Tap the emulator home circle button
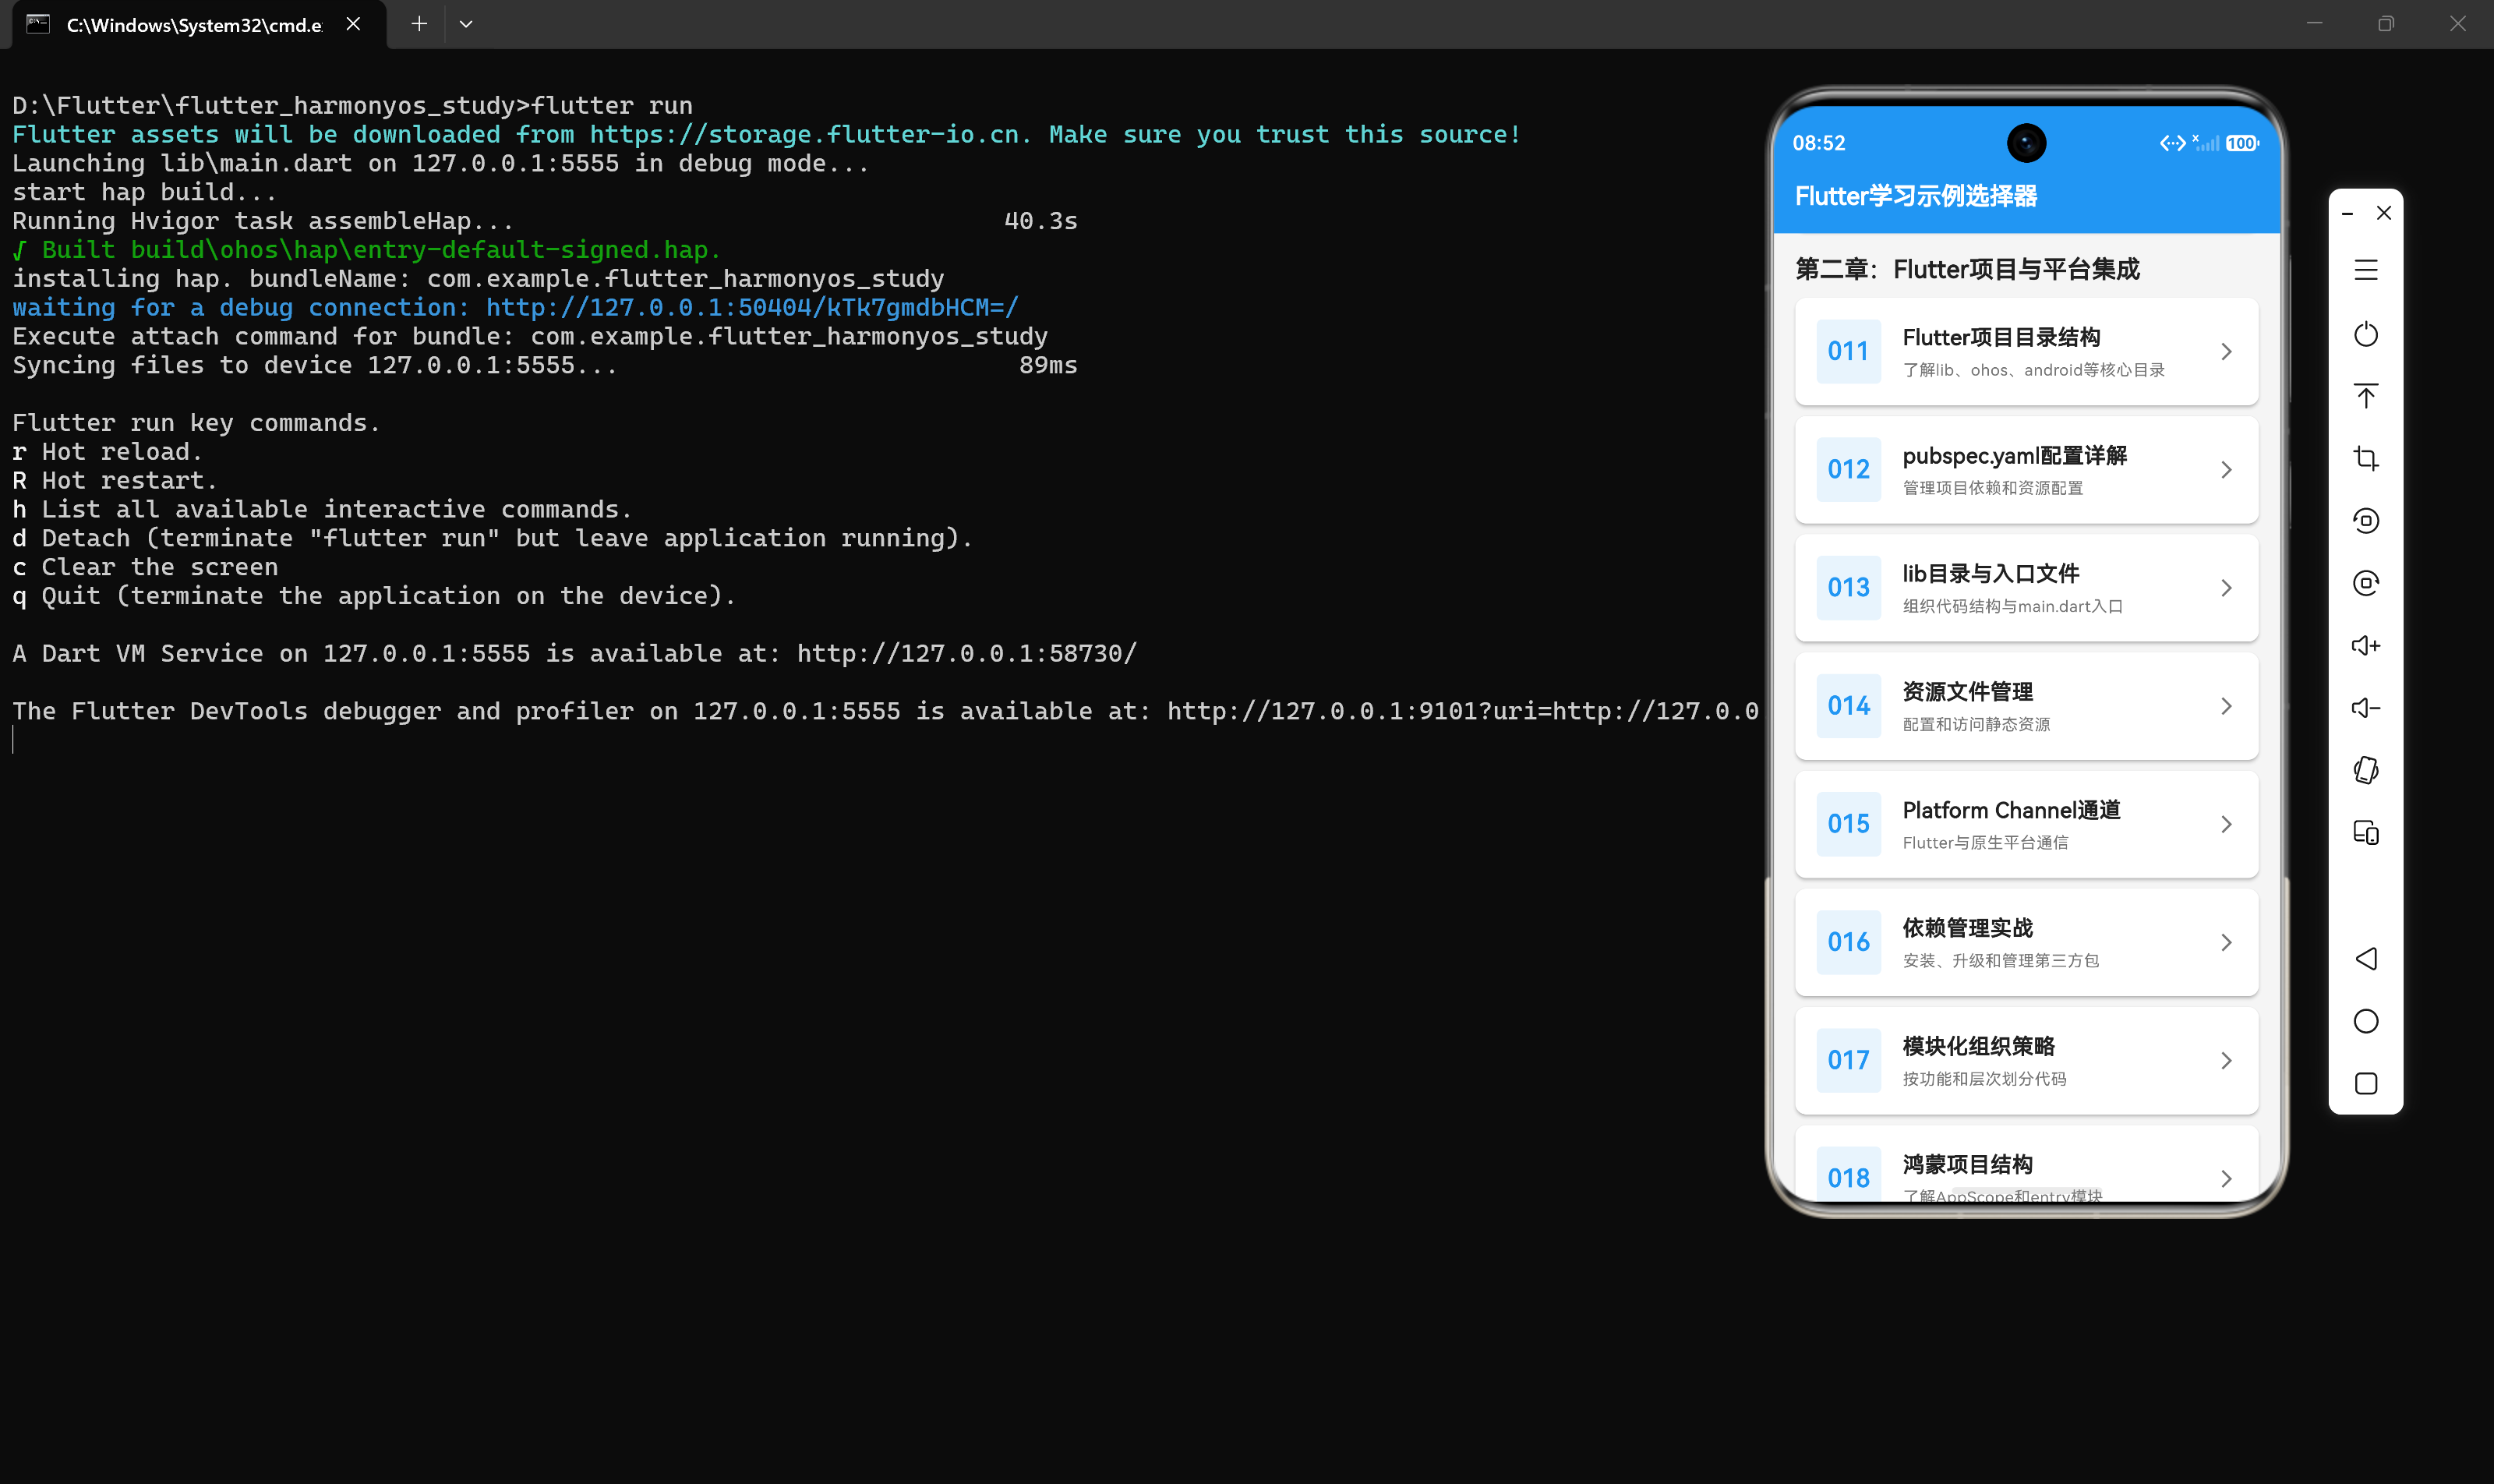Screen dimensions: 2494x1484 pyautogui.click(x=2365, y=1021)
